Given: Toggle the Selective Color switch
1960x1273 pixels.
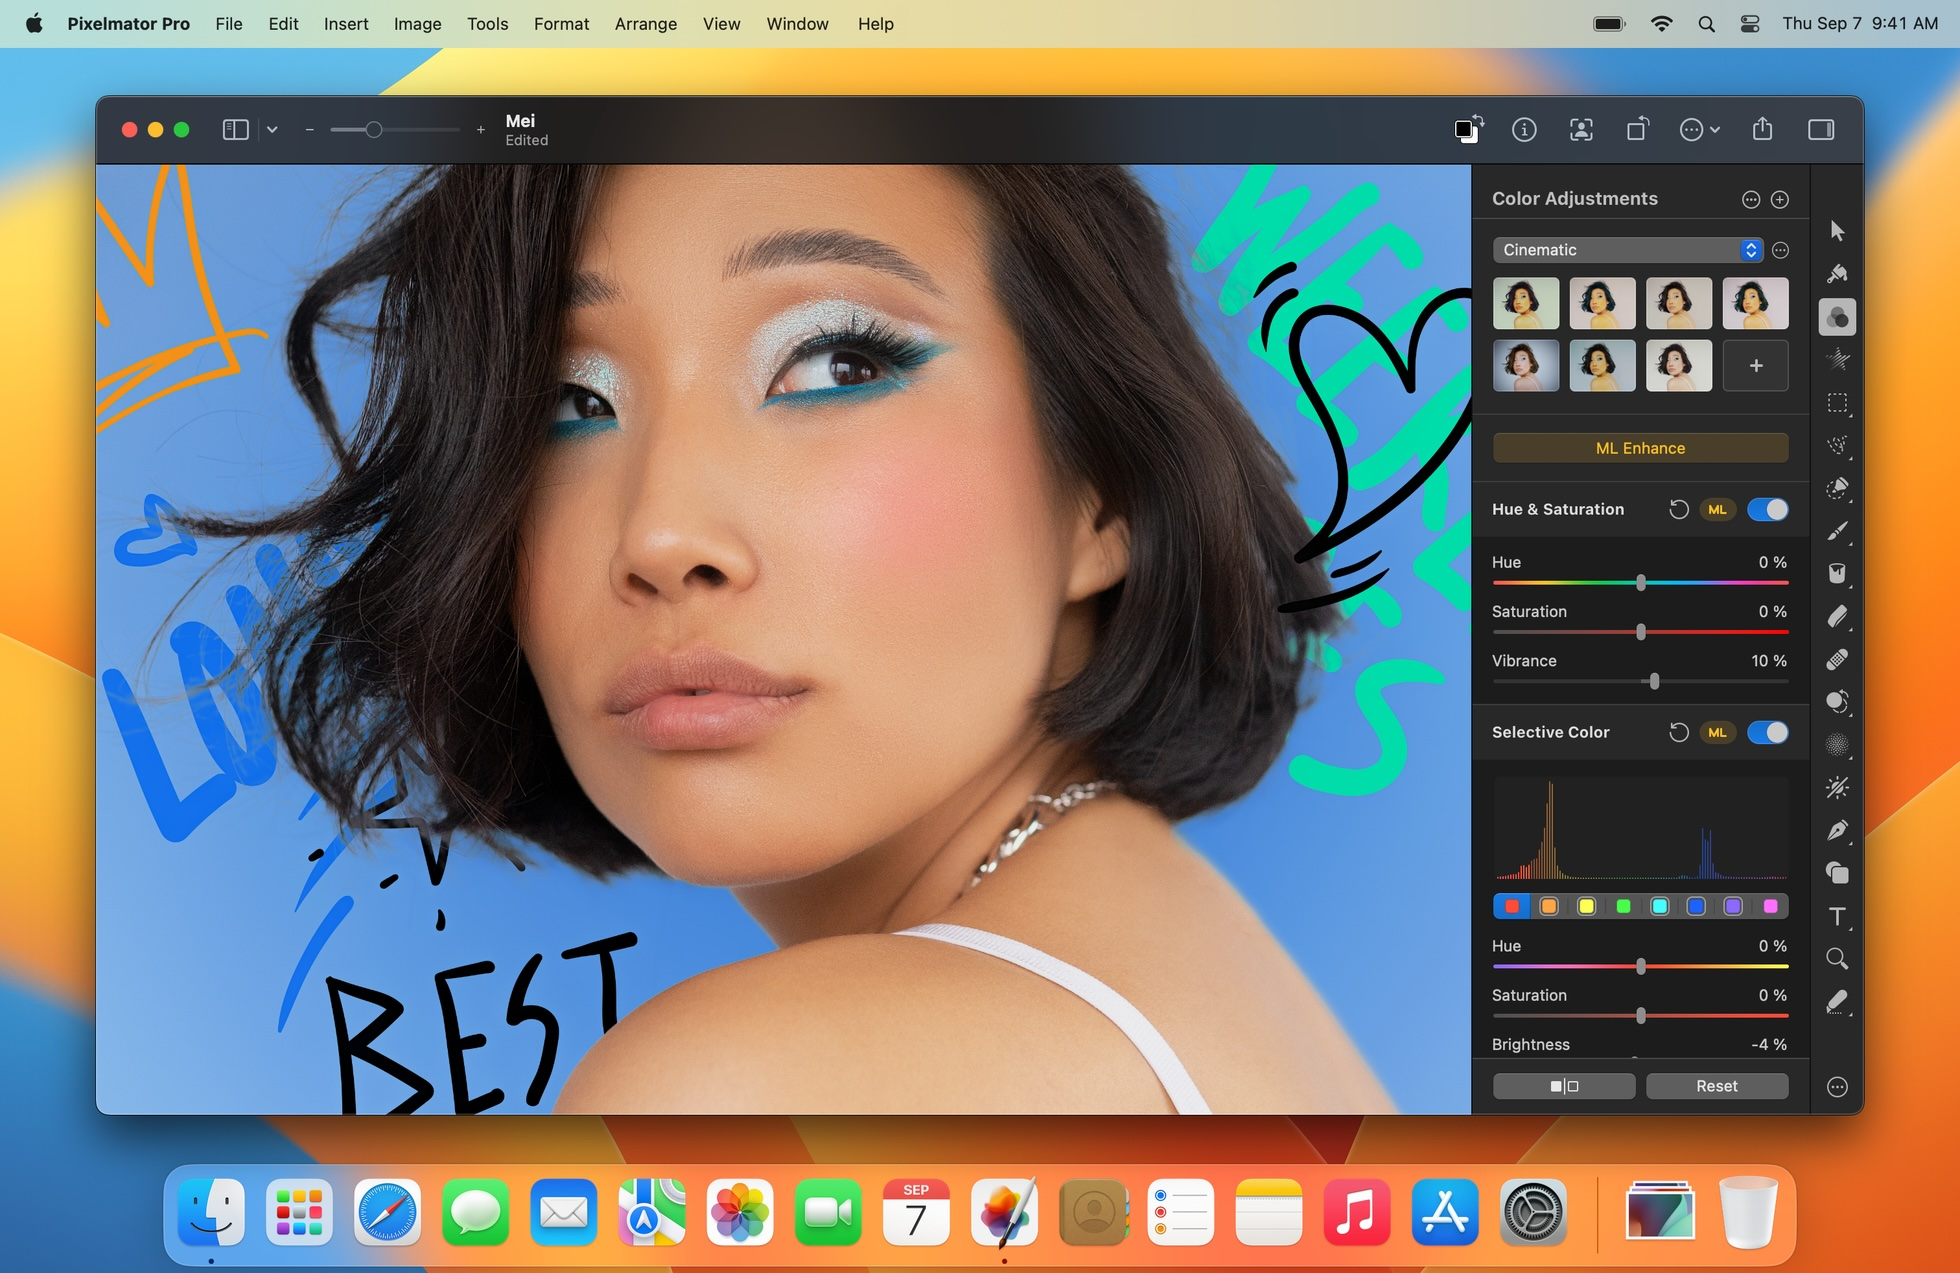Looking at the screenshot, I should [x=1768, y=732].
